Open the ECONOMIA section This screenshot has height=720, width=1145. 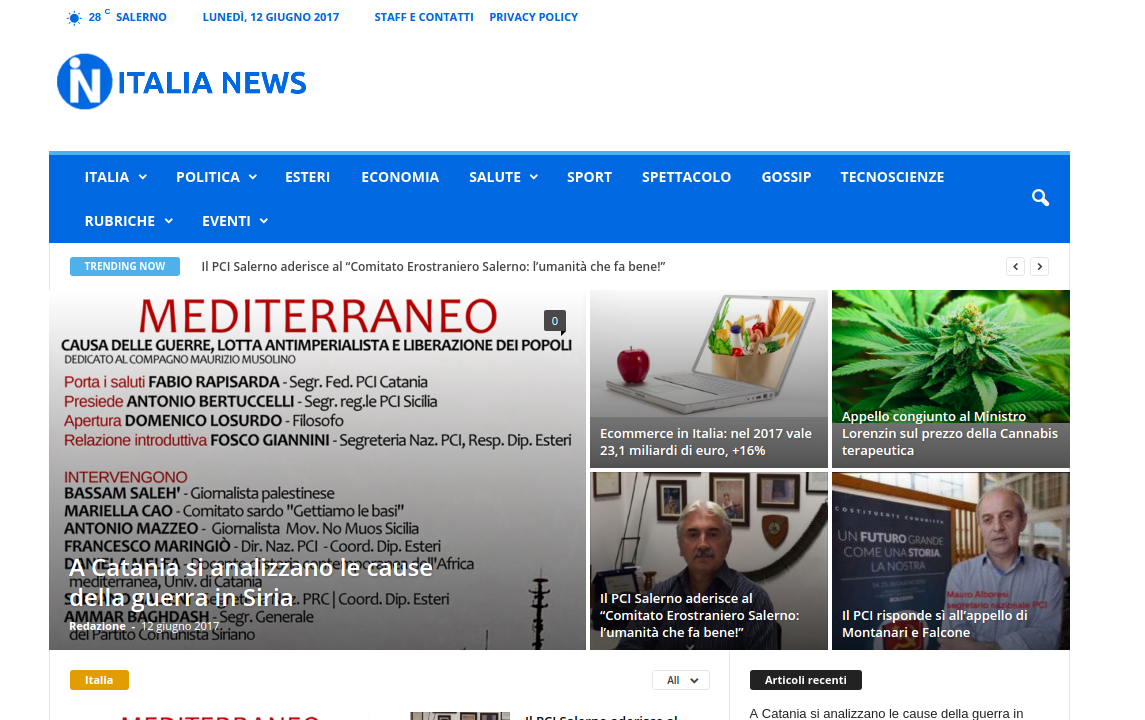pyautogui.click(x=400, y=177)
